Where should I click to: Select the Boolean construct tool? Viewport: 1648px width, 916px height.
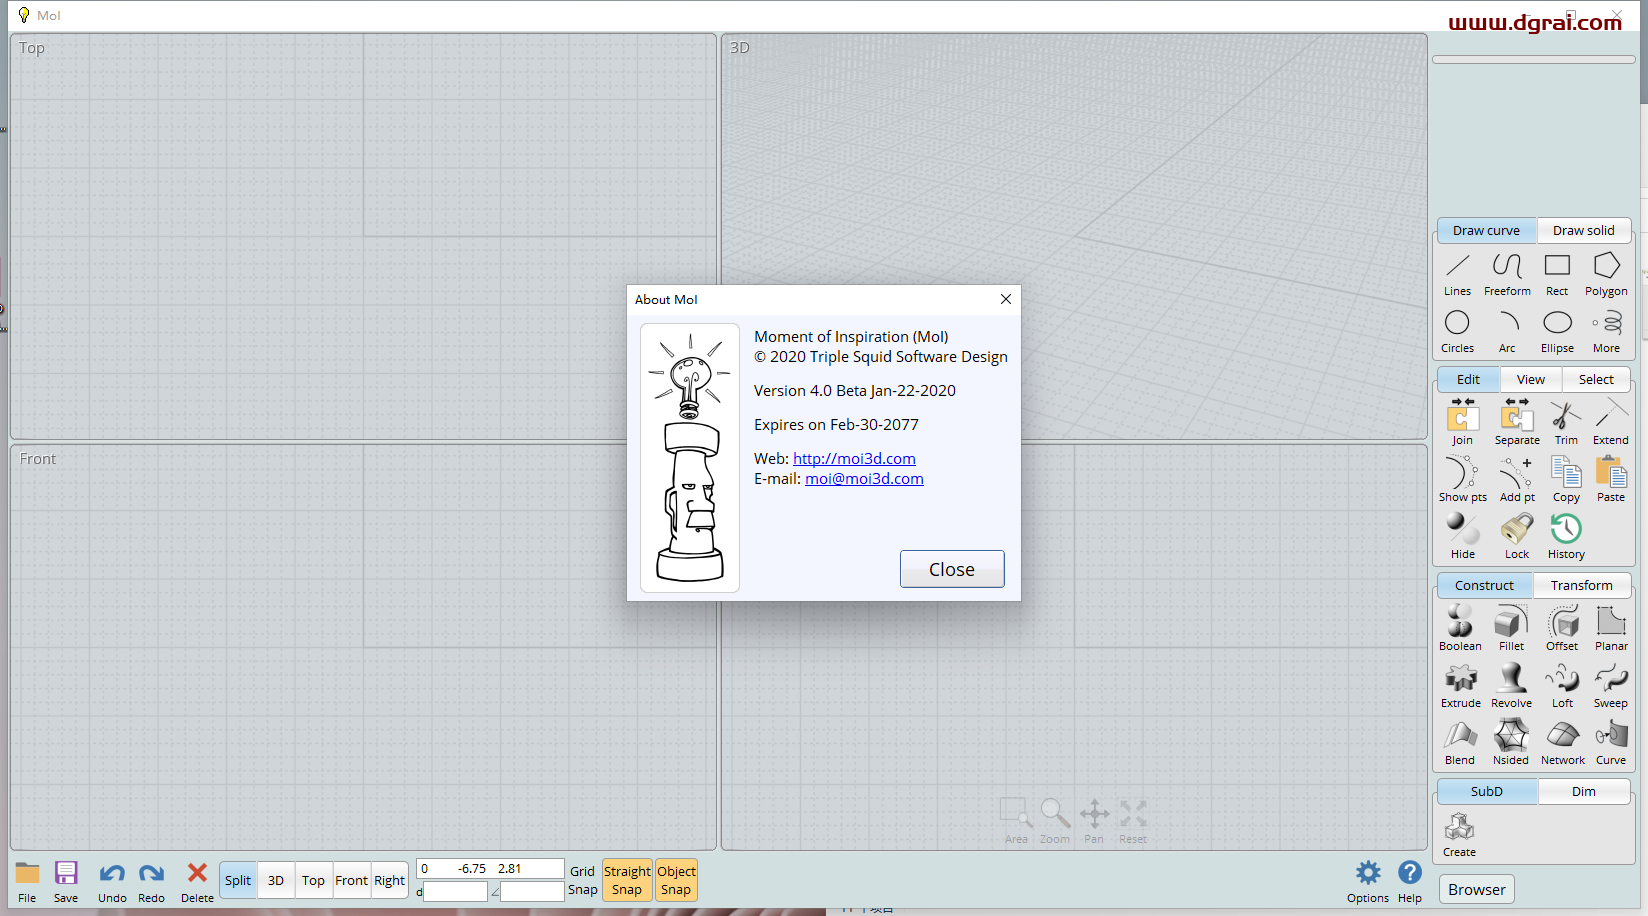pyautogui.click(x=1460, y=628)
